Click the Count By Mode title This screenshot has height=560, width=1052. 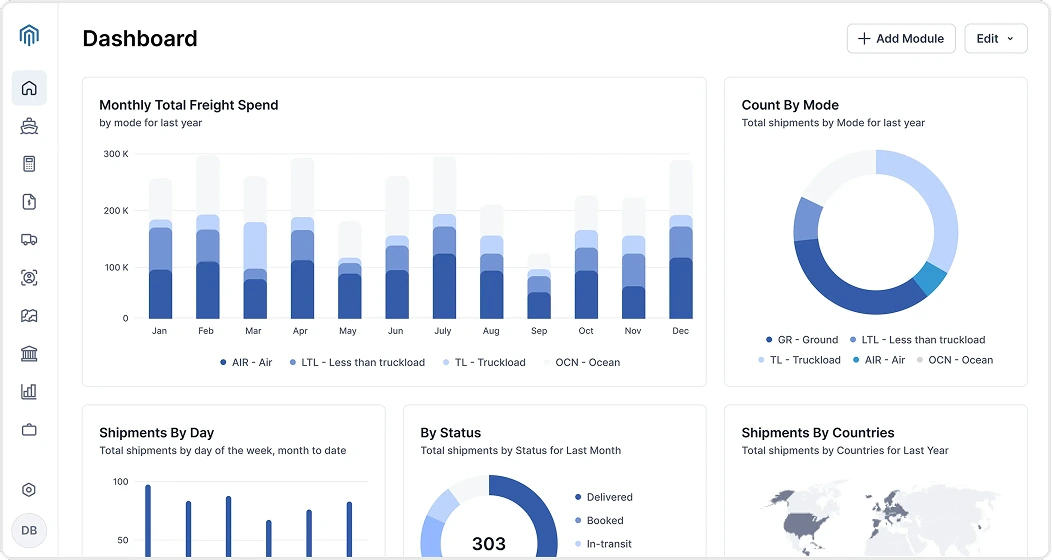(x=790, y=105)
